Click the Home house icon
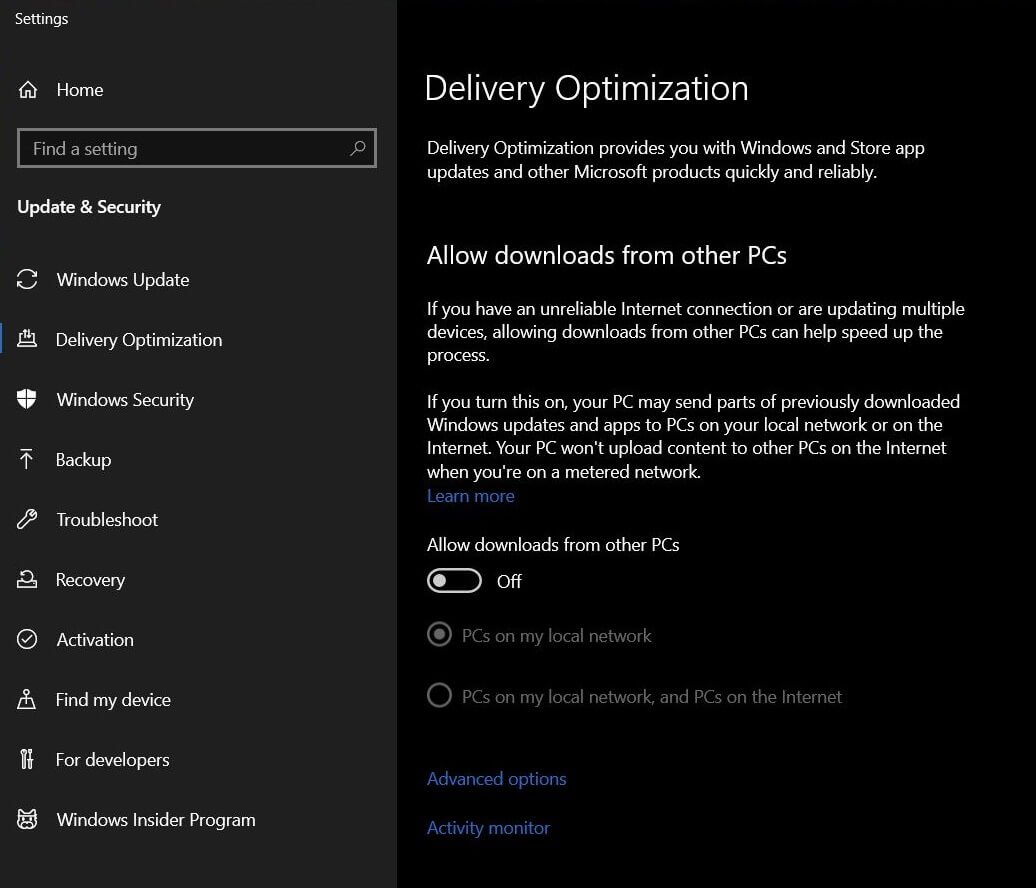Screen dimensions: 1036x888 [x=28, y=89]
